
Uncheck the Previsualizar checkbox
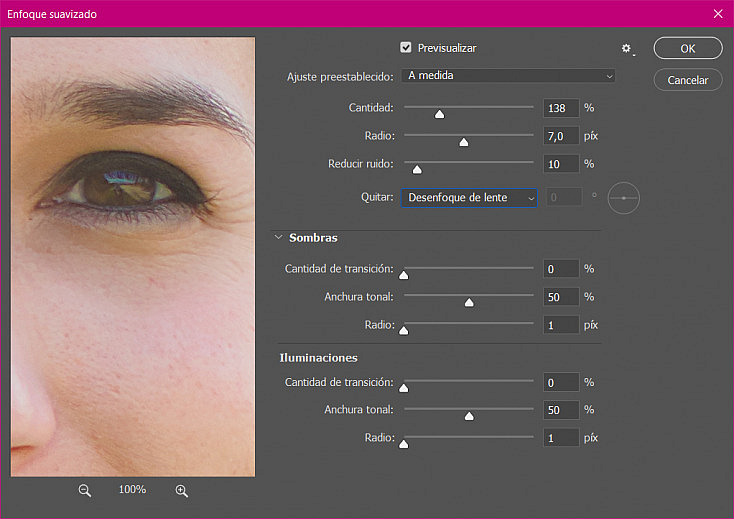(x=406, y=48)
